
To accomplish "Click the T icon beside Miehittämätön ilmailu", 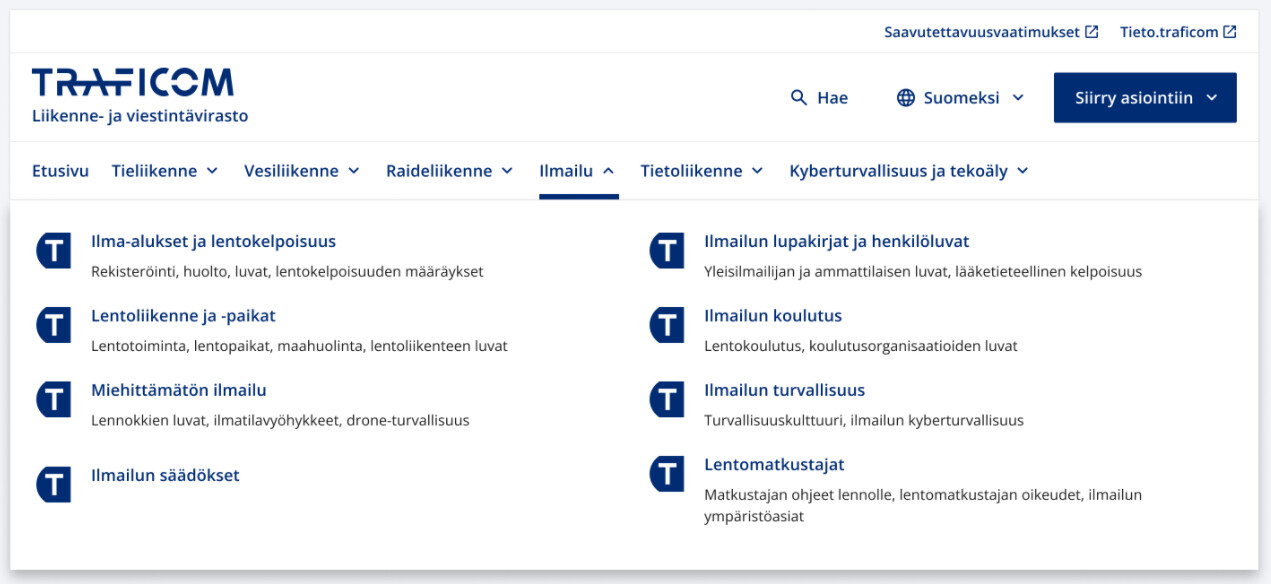I will click(53, 399).
